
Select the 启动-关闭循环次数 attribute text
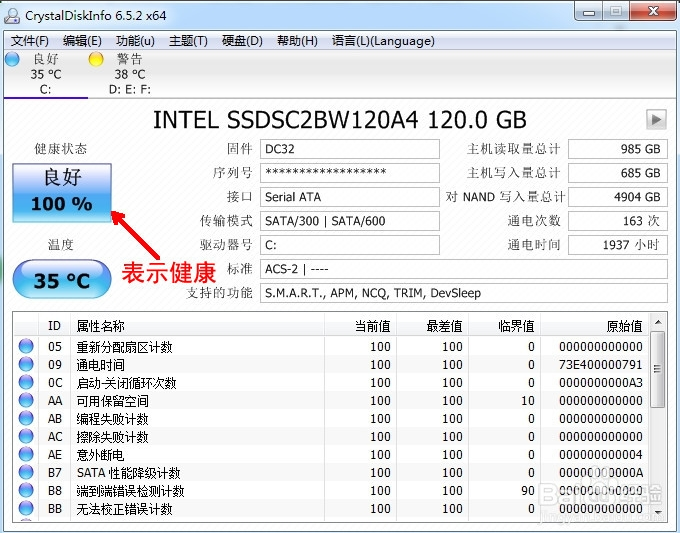[126, 383]
